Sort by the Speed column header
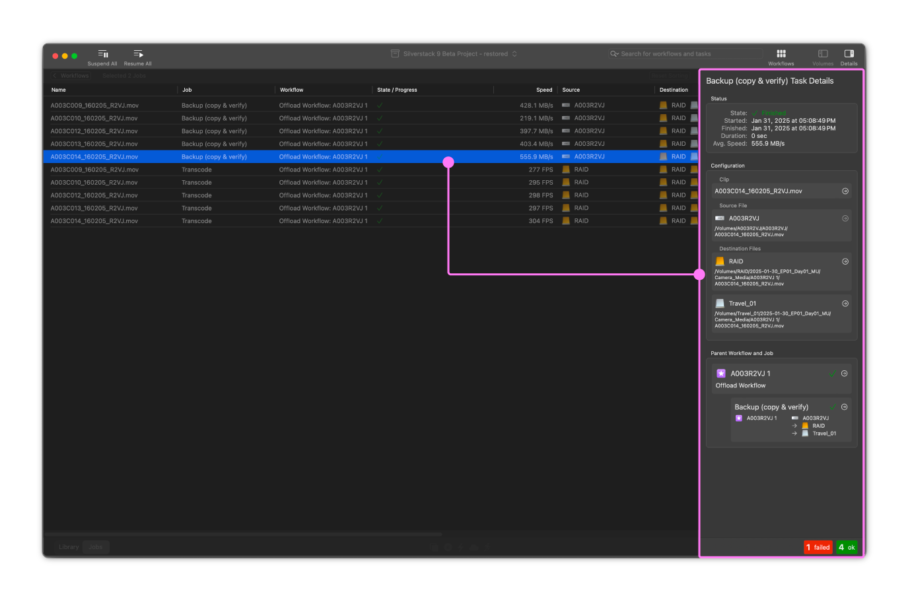Viewport: 908px width, 594px height. tap(543, 90)
